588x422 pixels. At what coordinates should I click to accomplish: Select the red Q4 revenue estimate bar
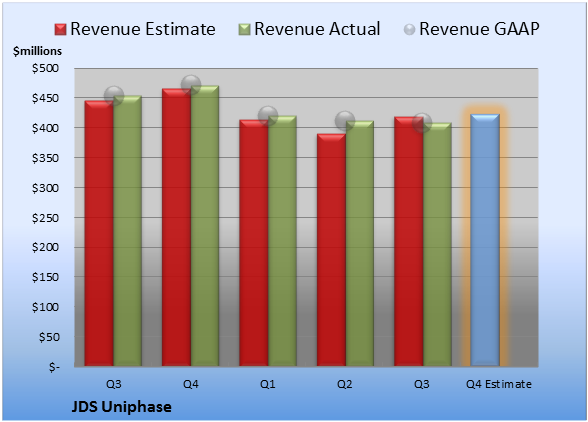point(176,227)
